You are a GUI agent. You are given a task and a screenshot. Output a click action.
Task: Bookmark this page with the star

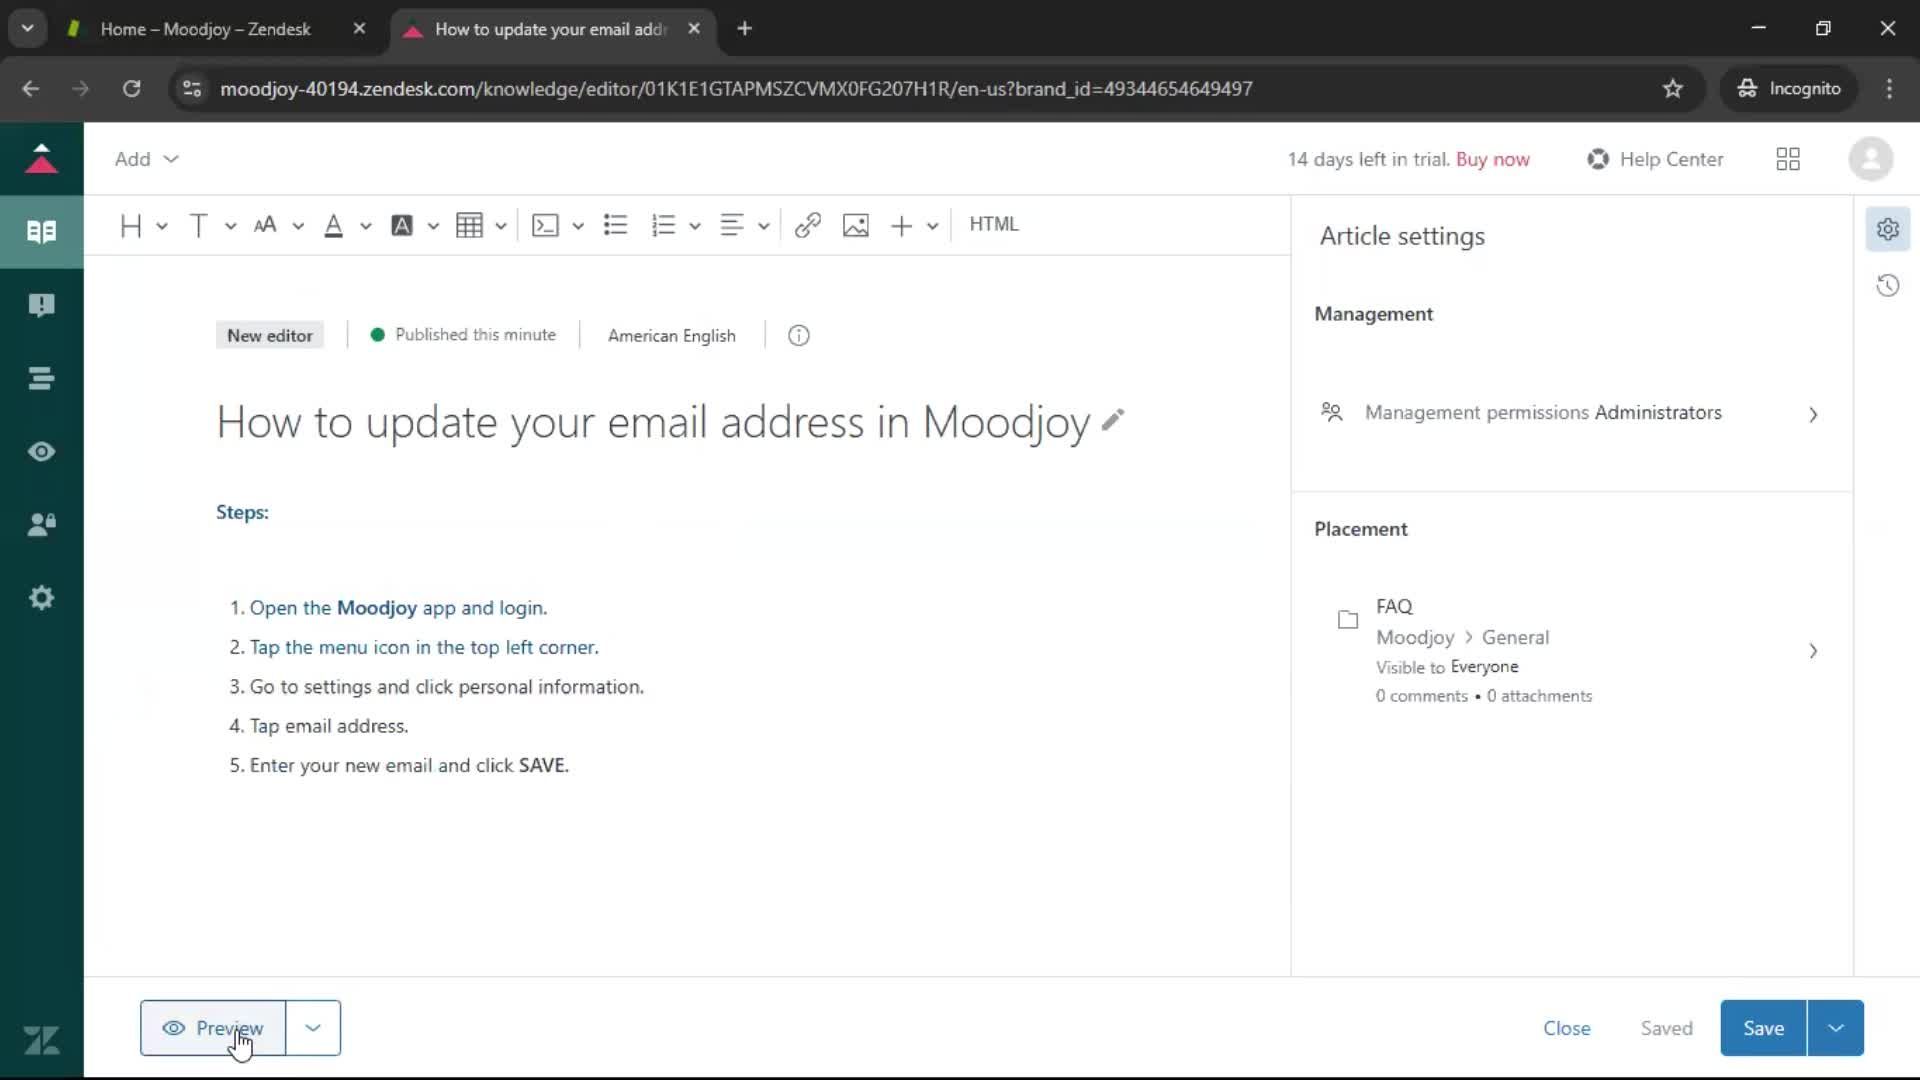tap(1673, 88)
